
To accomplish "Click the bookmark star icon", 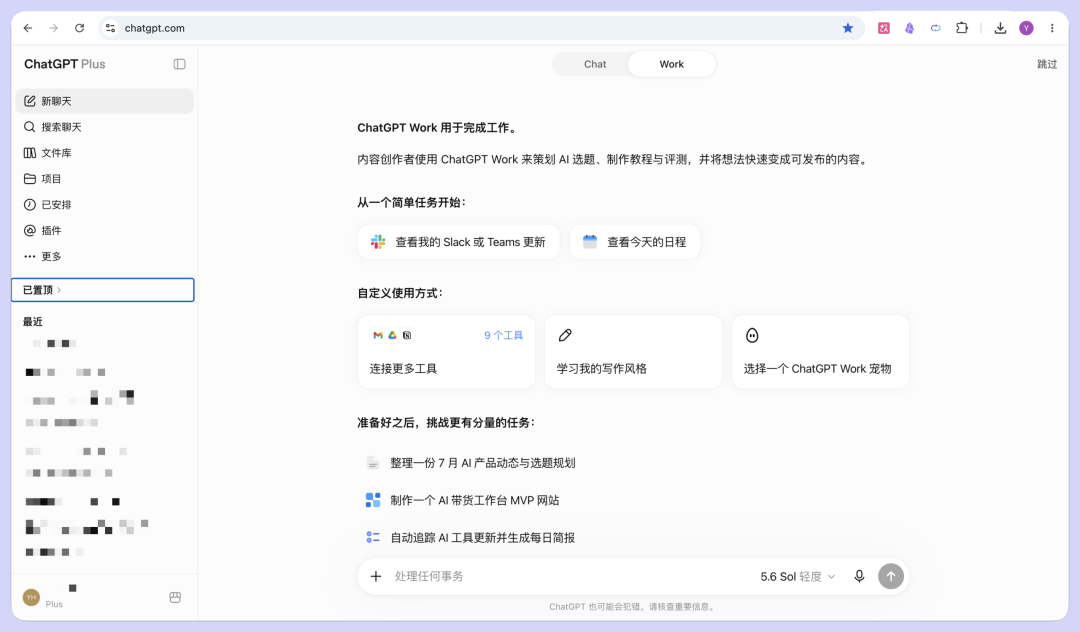I will (x=848, y=28).
